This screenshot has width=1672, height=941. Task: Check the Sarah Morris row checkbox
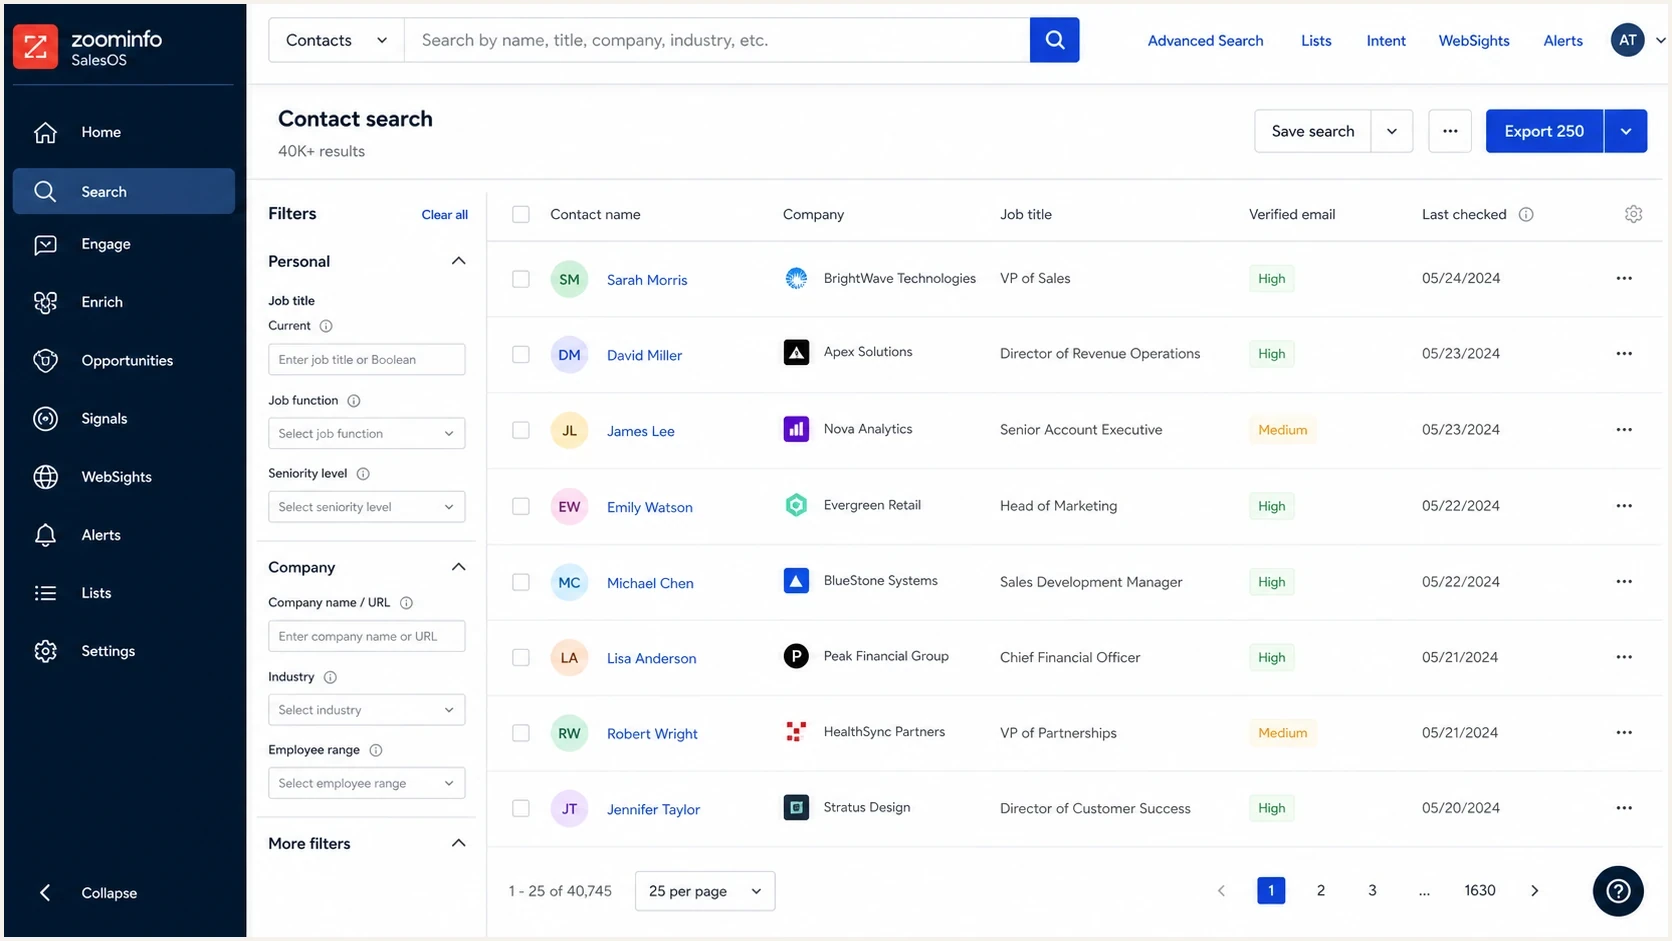(521, 279)
